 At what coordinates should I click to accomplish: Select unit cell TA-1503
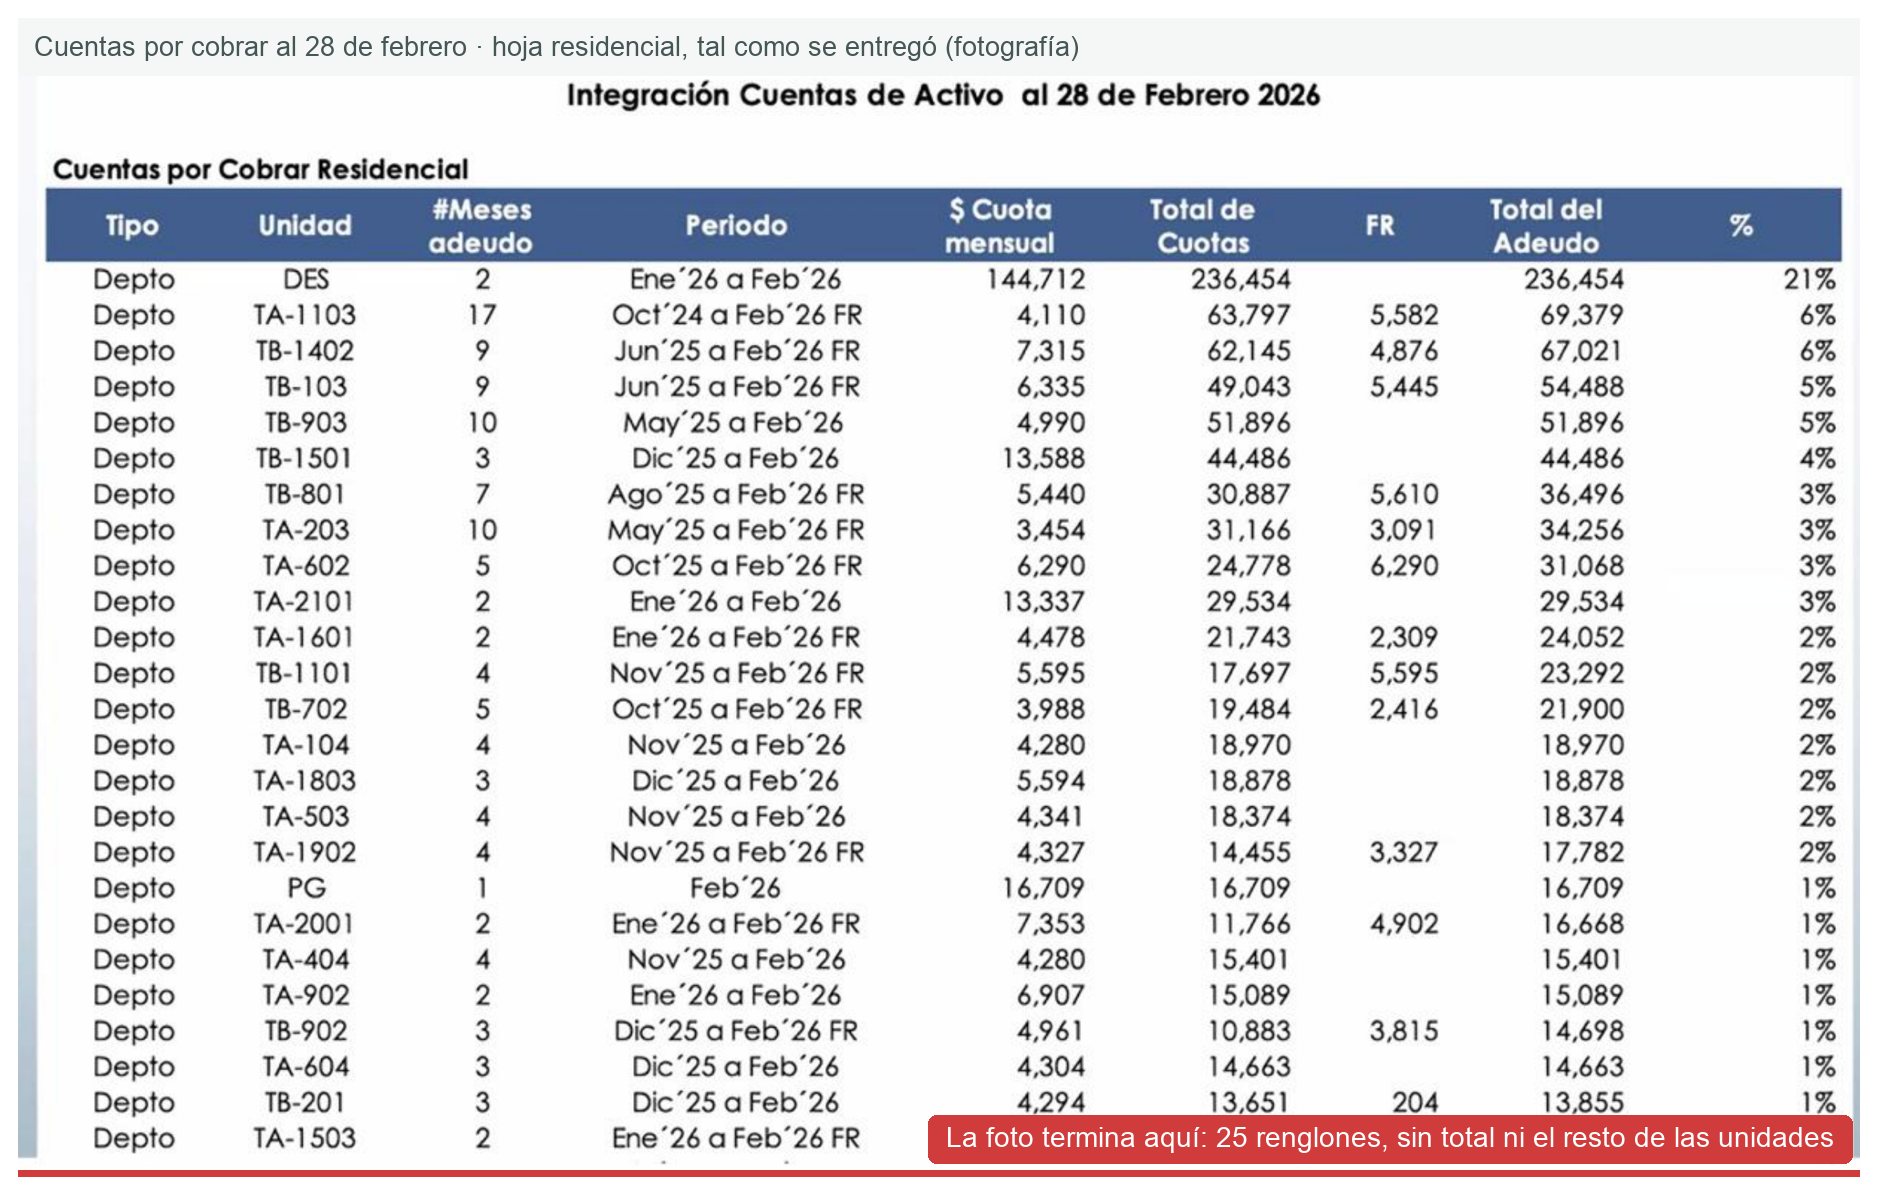[304, 1138]
